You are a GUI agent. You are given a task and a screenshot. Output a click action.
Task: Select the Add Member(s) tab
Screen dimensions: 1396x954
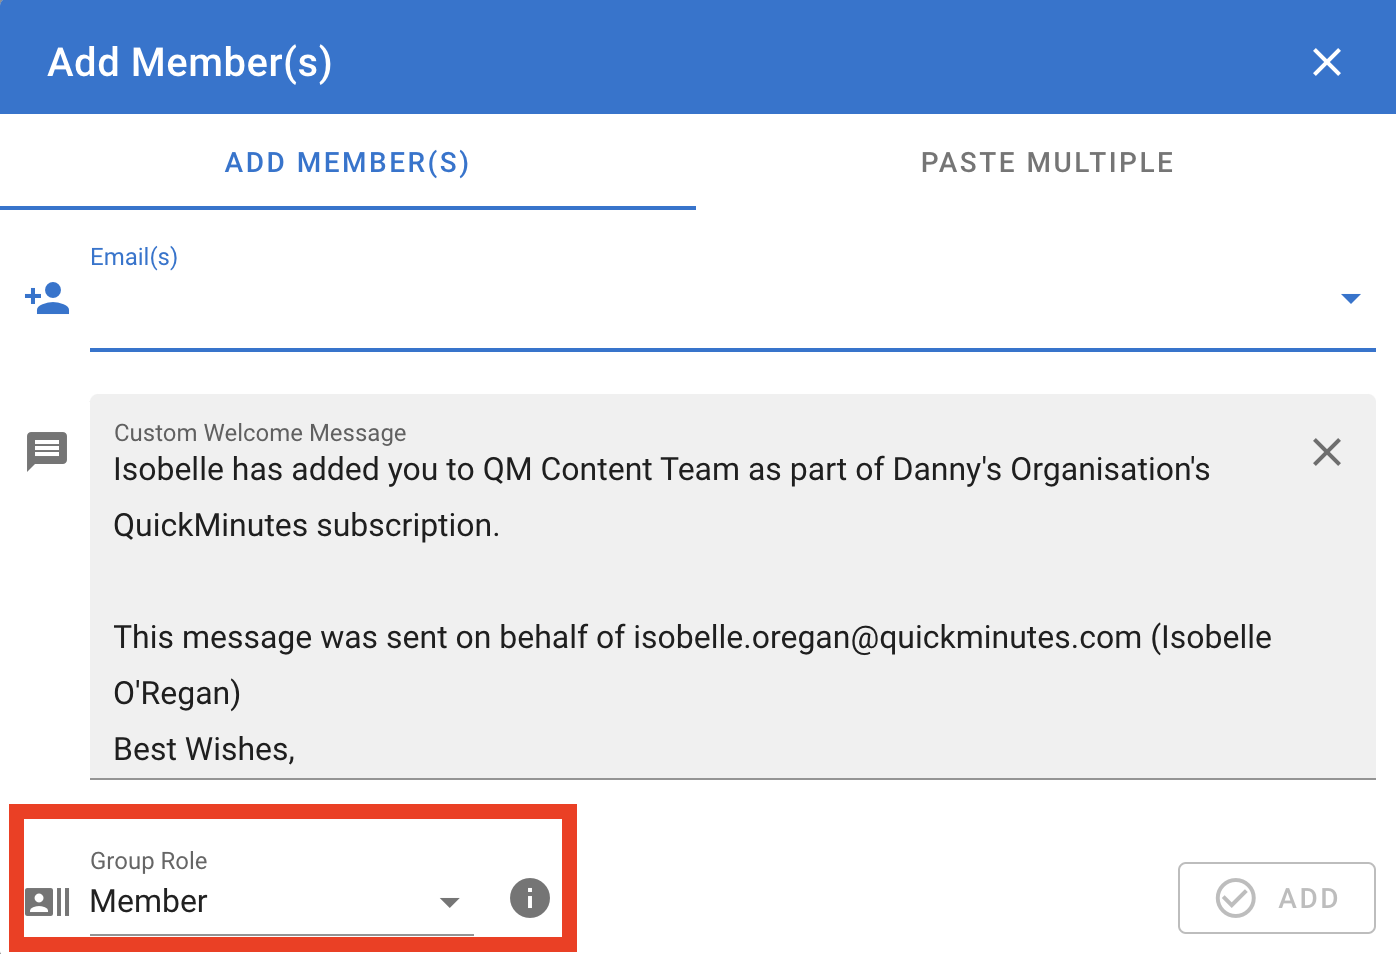tap(347, 162)
